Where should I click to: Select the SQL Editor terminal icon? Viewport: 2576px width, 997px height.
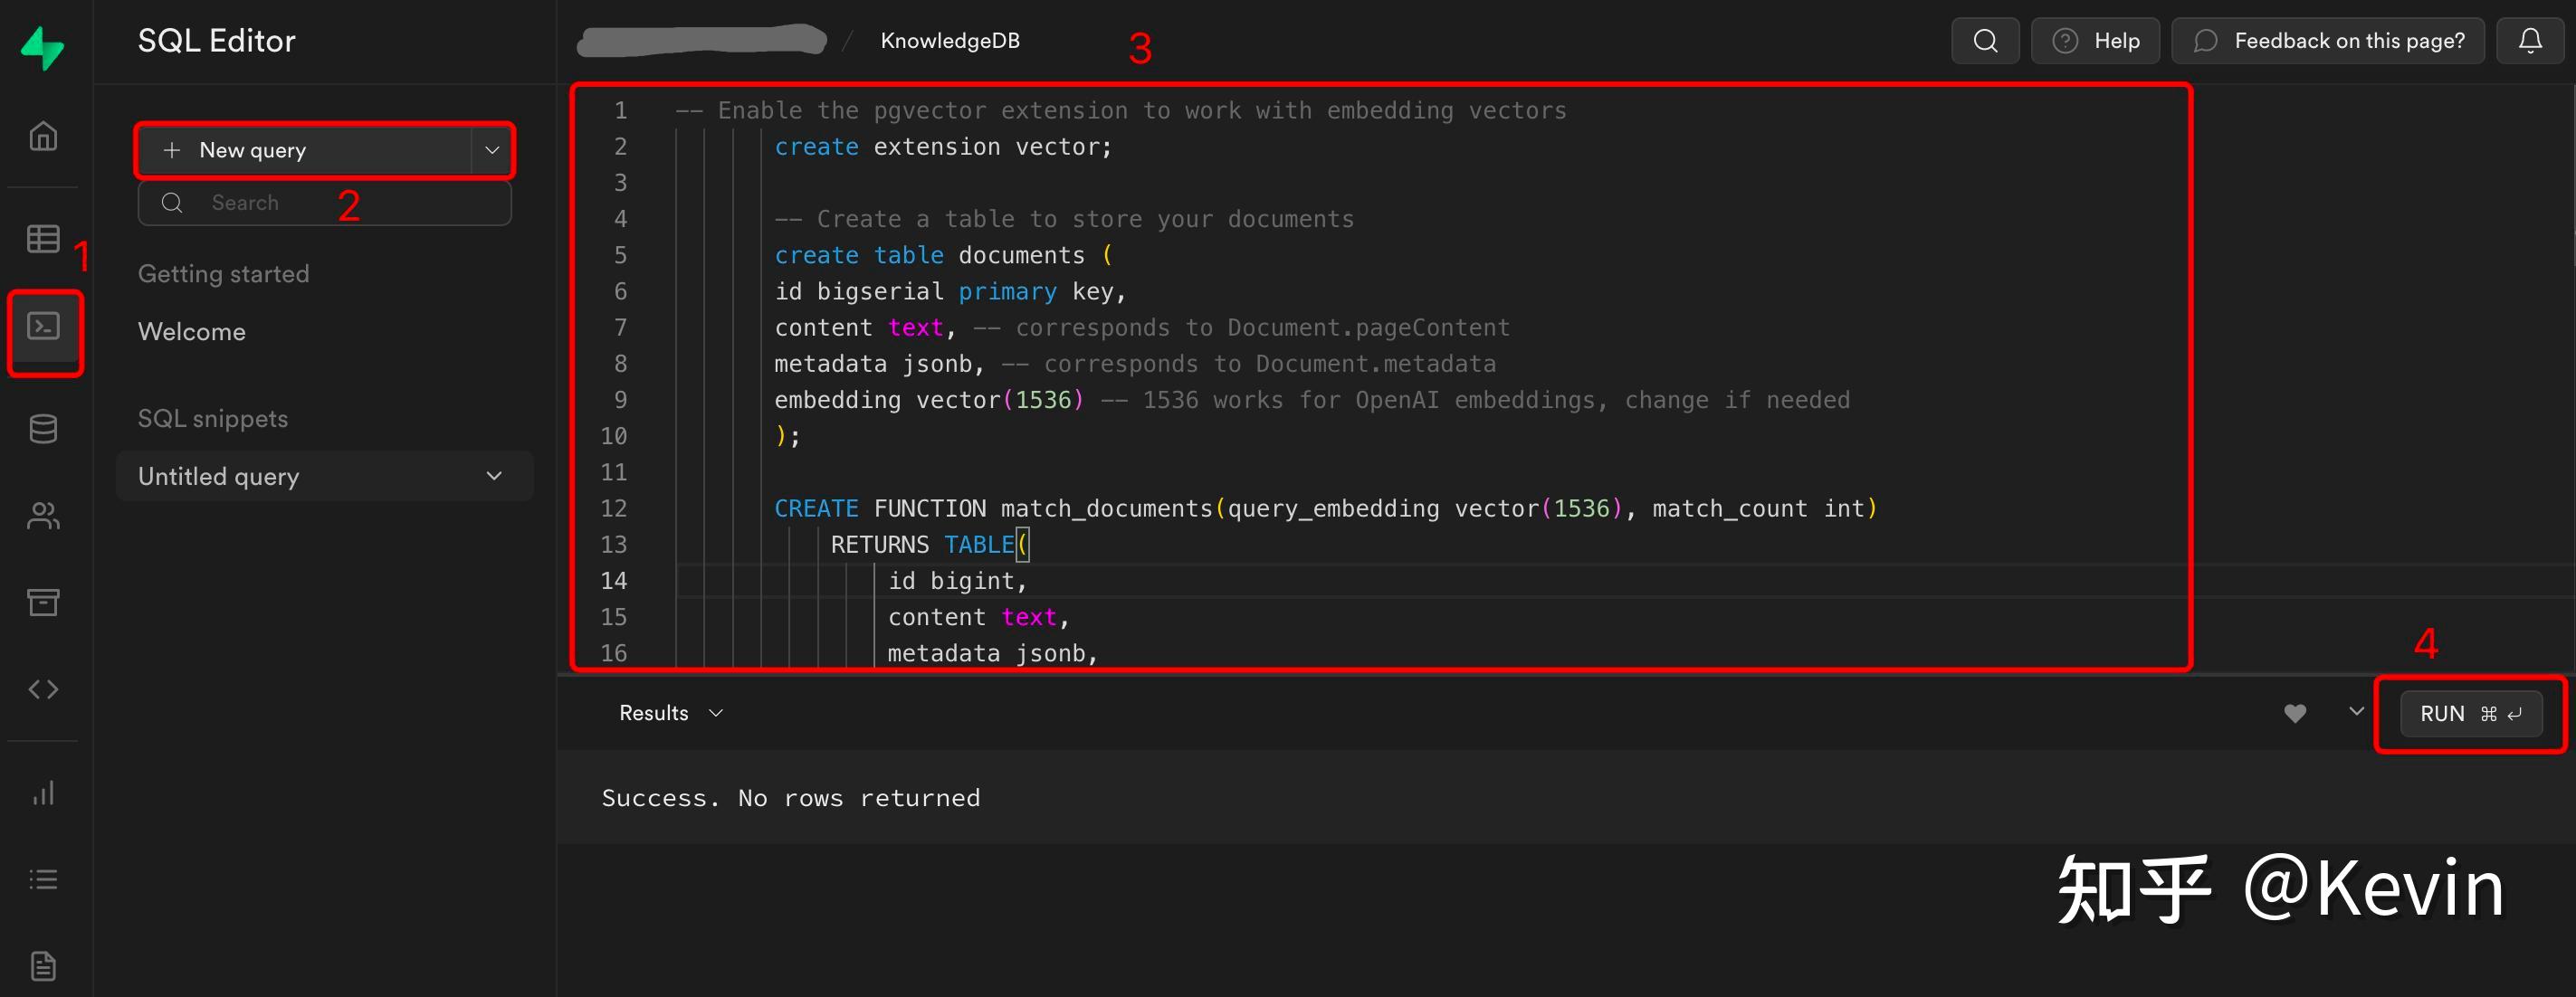point(43,326)
